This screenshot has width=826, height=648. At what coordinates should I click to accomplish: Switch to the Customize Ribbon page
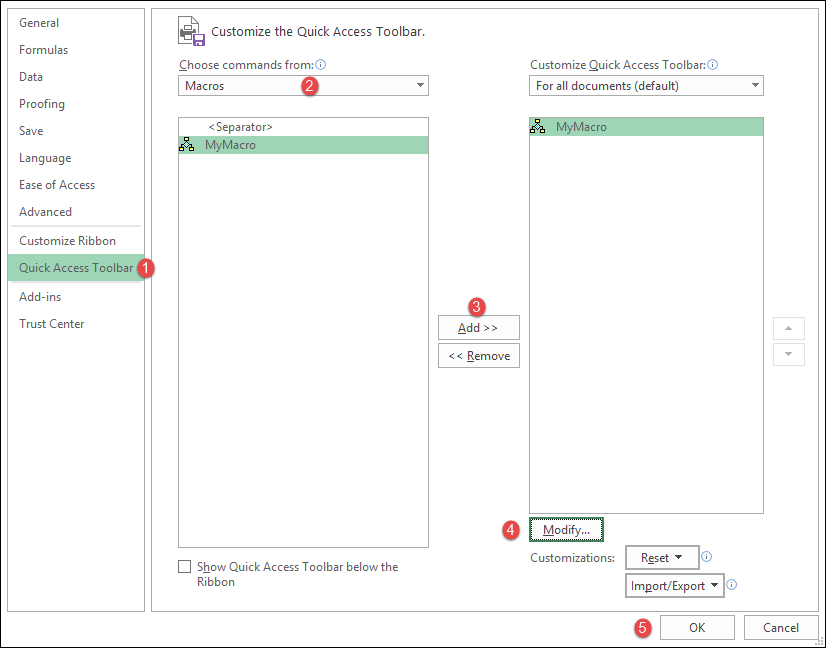(x=70, y=240)
